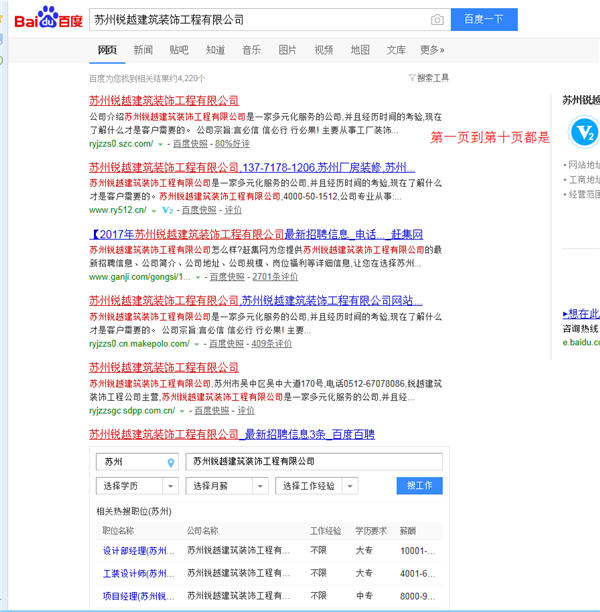Open the 搜索工具 filter tool

click(x=429, y=78)
